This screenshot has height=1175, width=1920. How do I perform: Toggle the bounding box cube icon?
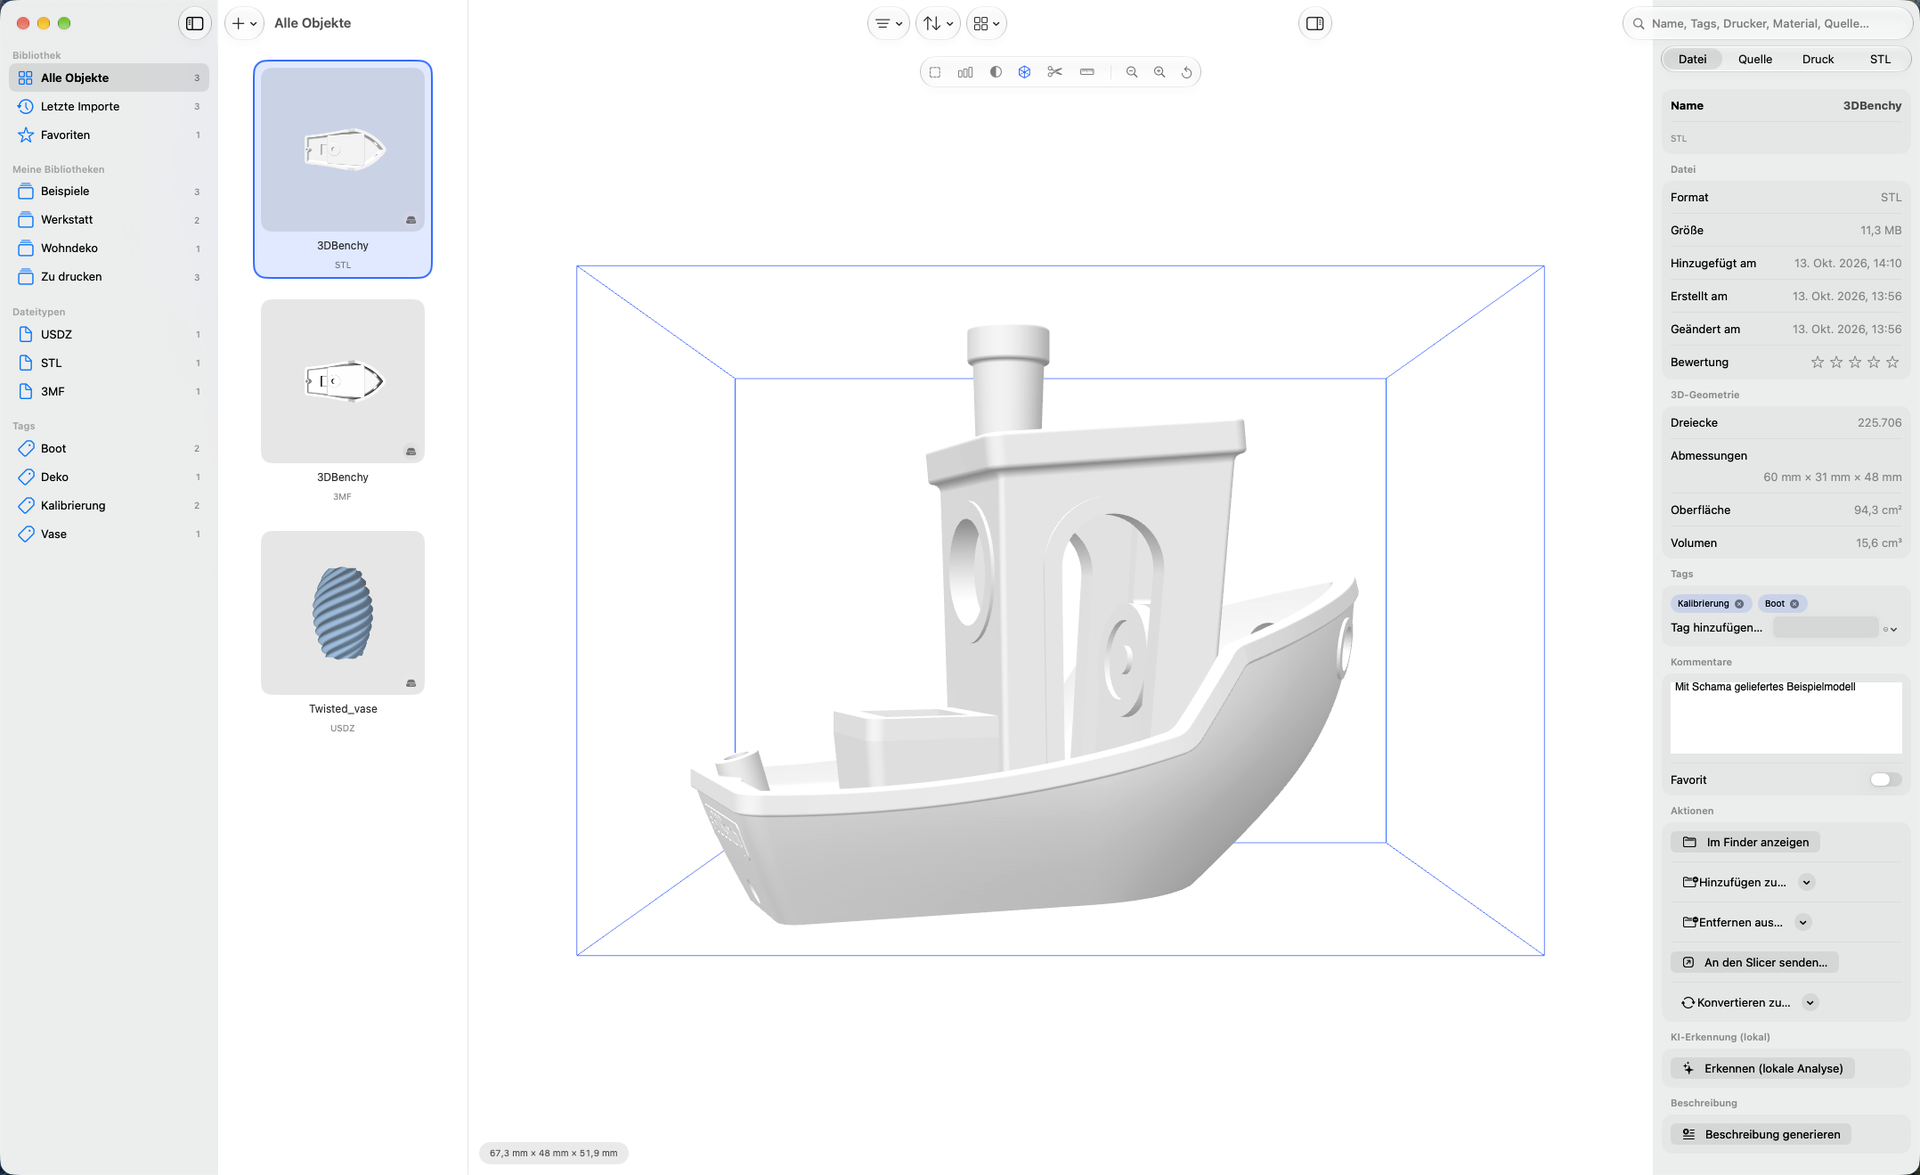(x=1024, y=72)
